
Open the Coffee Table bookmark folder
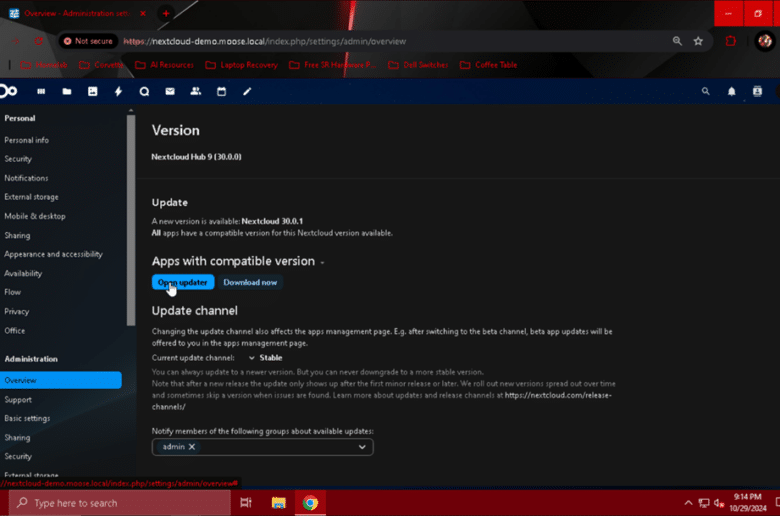(x=489, y=65)
